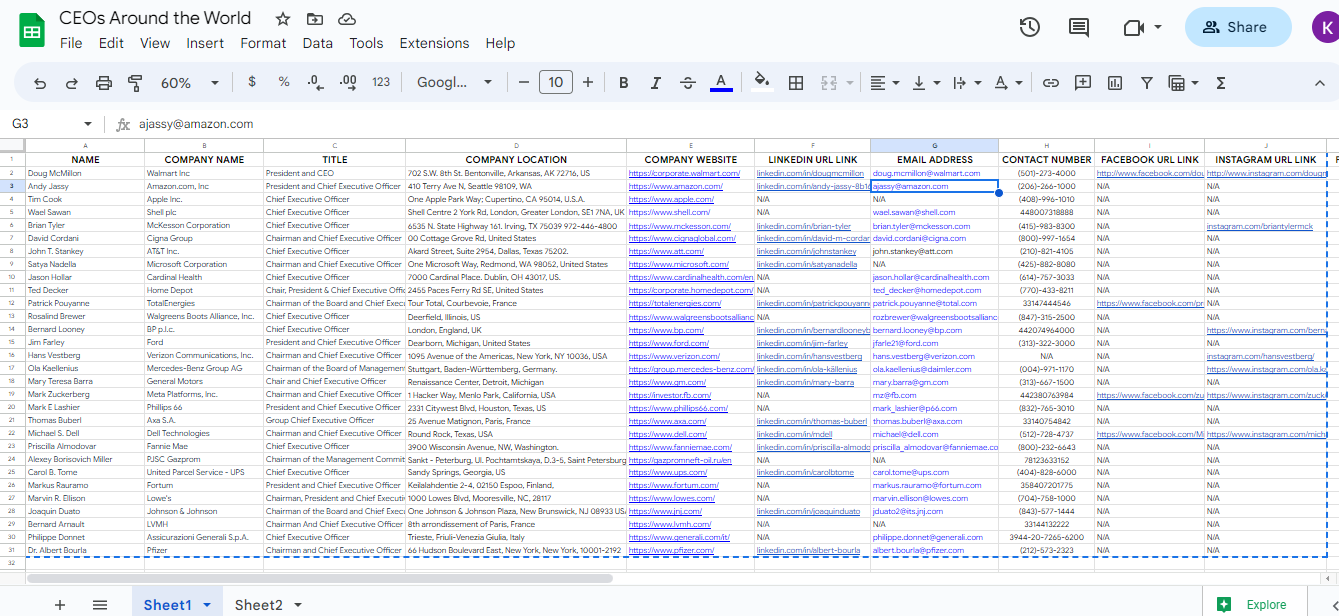This screenshot has width=1339, height=616.
Task: Click the Share button
Action: pyautogui.click(x=1236, y=27)
